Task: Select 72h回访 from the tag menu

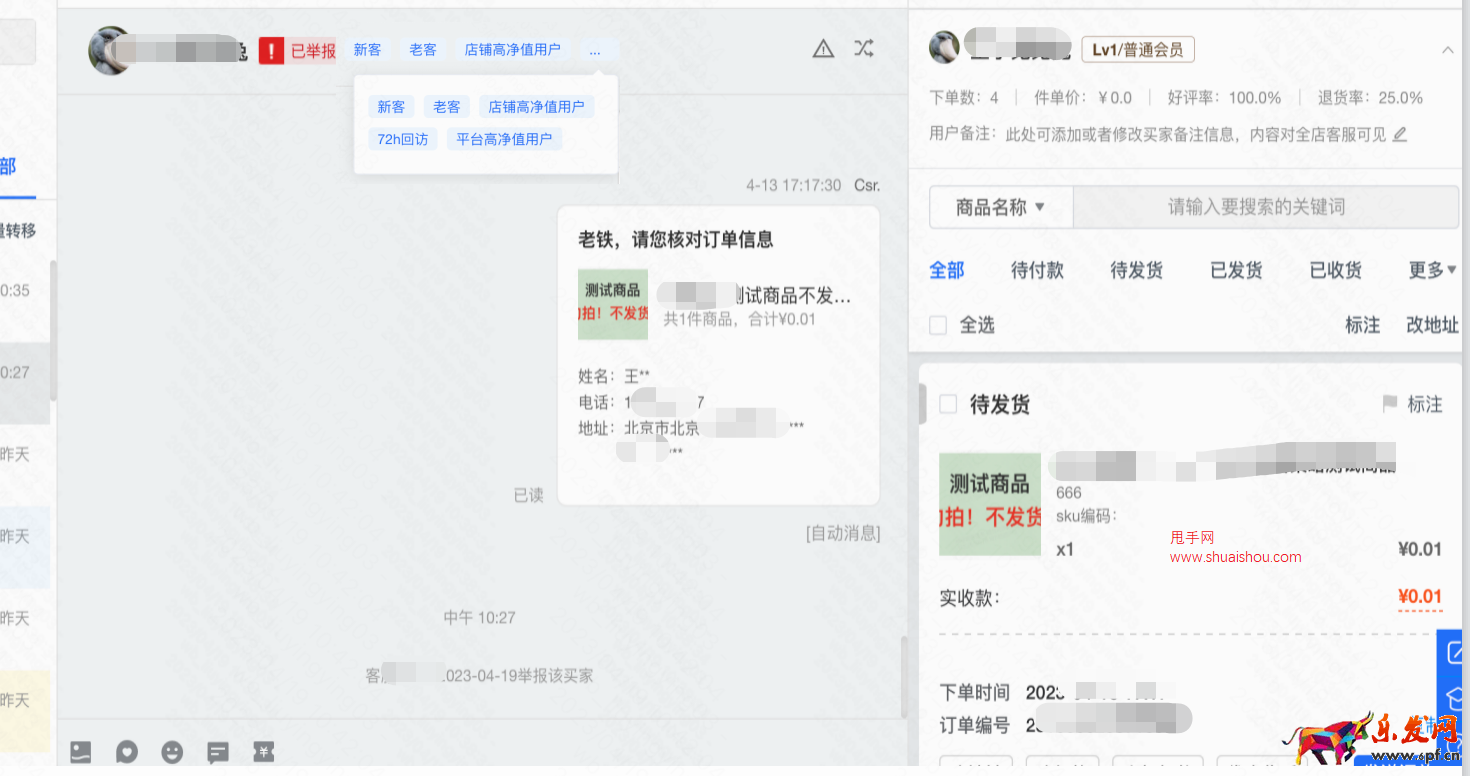Action: click(x=402, y=139)
